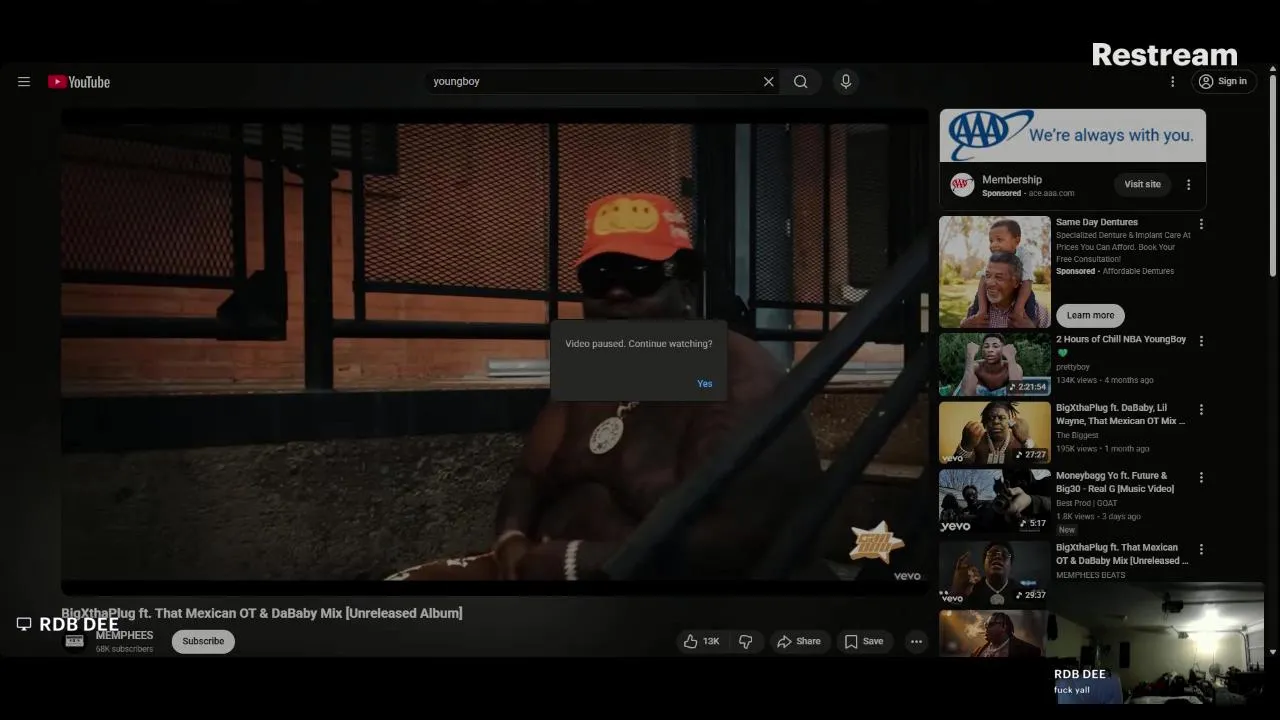
Task: Click the video title BigXthaPlug ft. That Mexican OT
Action: click(262, 613)
